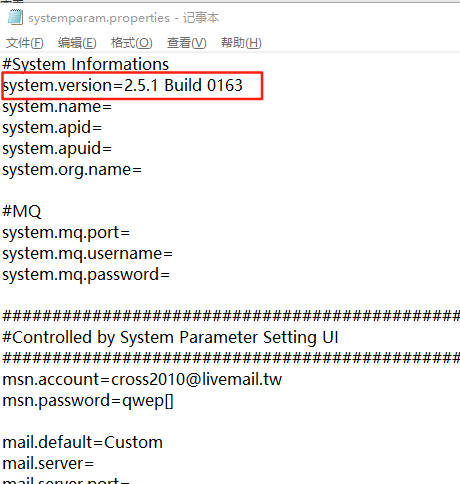Open the 文件(F) menu
460x484 pixels.
(x=25, y=43)
